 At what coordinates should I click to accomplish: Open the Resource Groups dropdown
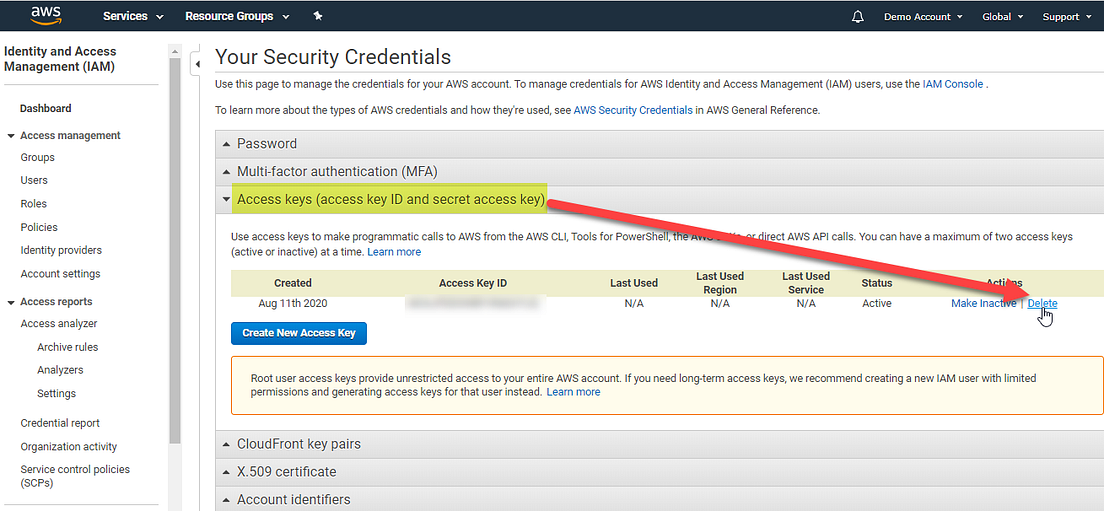click(237, 16)
